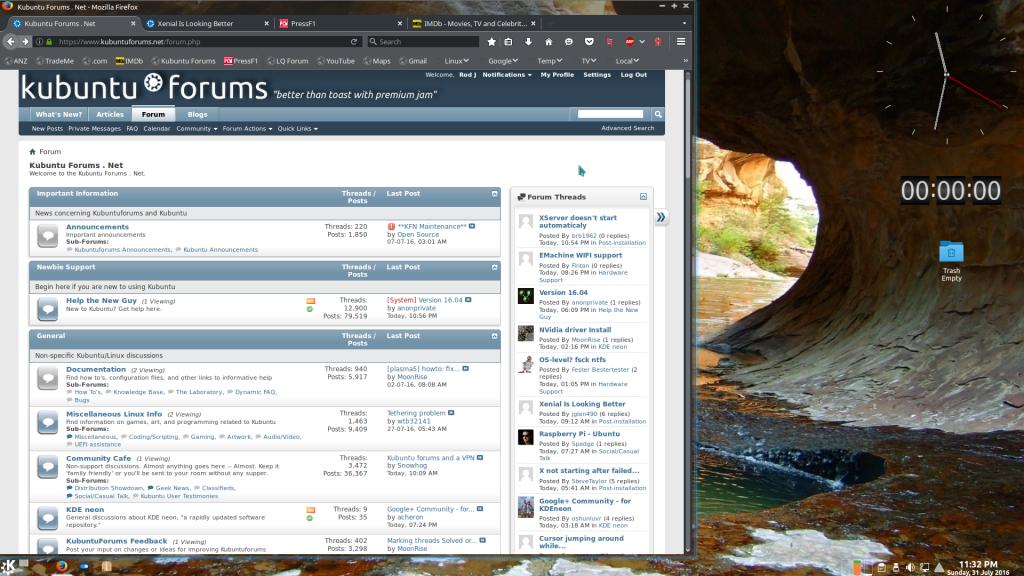
Task: Click the Advanced Search link
Action: point(627,128)
